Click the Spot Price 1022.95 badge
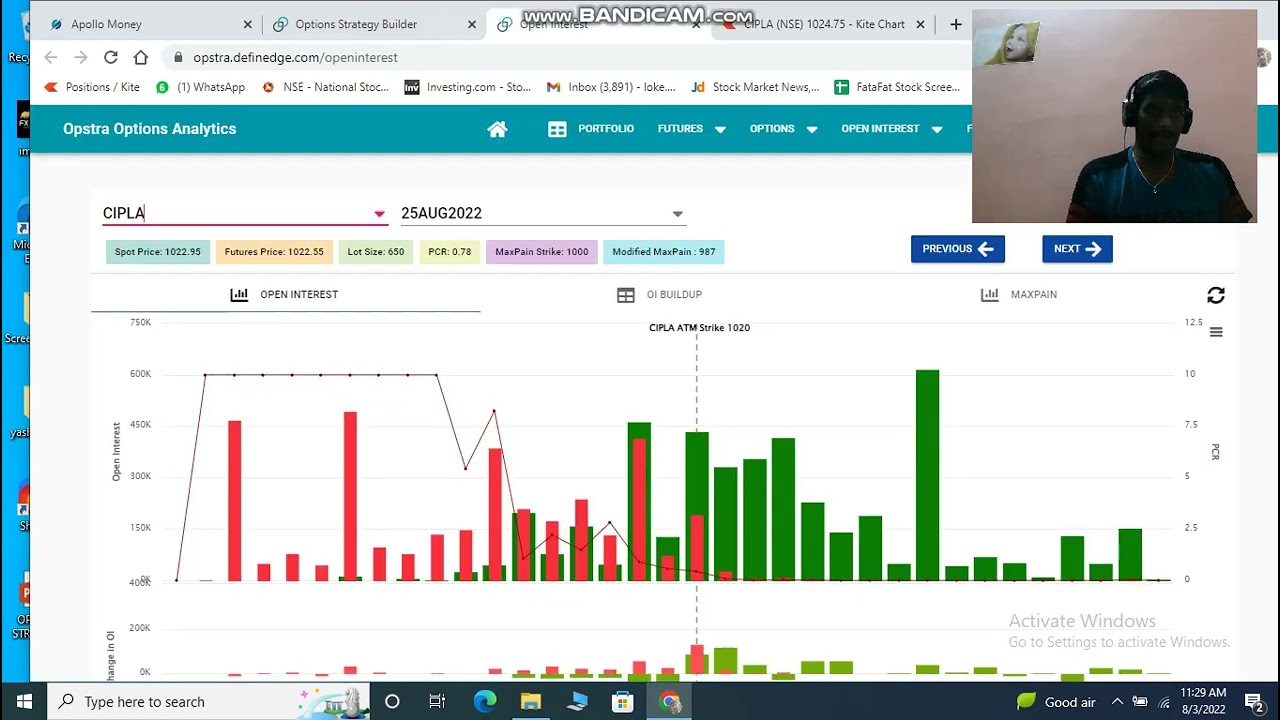The image size is (1280, 720). (158, 252)
